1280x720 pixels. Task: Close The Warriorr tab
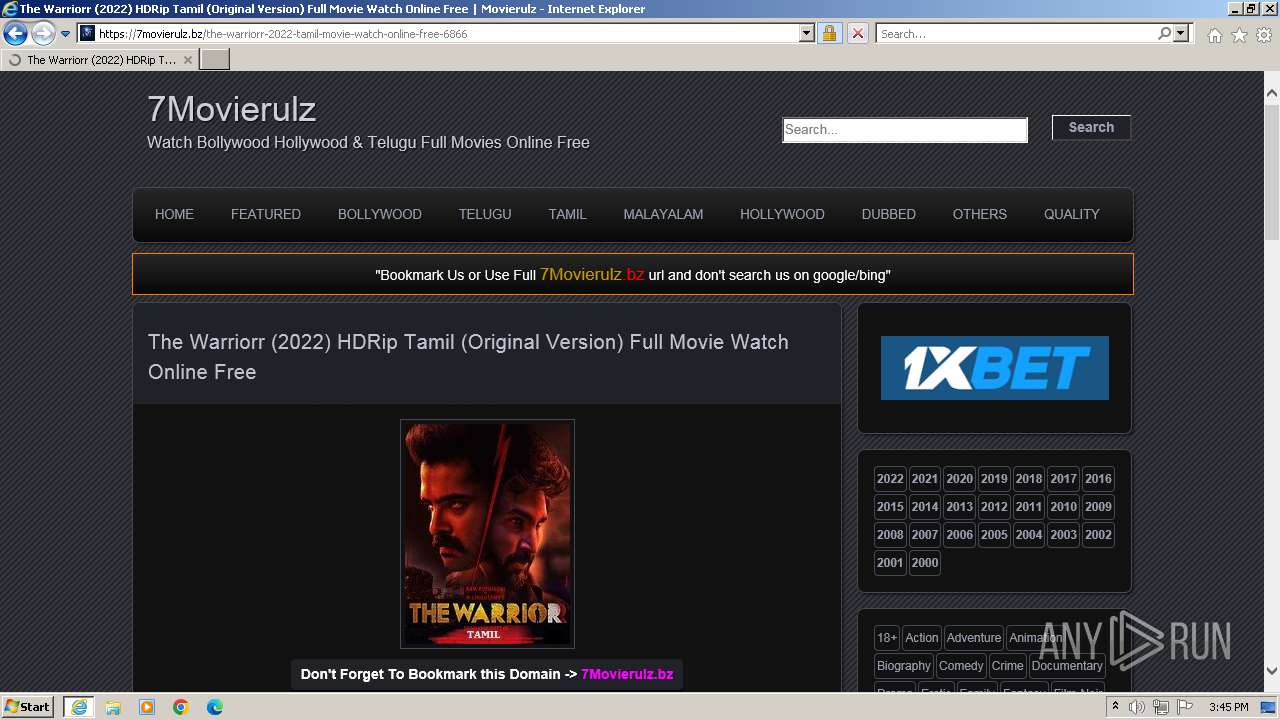point(187,60)
